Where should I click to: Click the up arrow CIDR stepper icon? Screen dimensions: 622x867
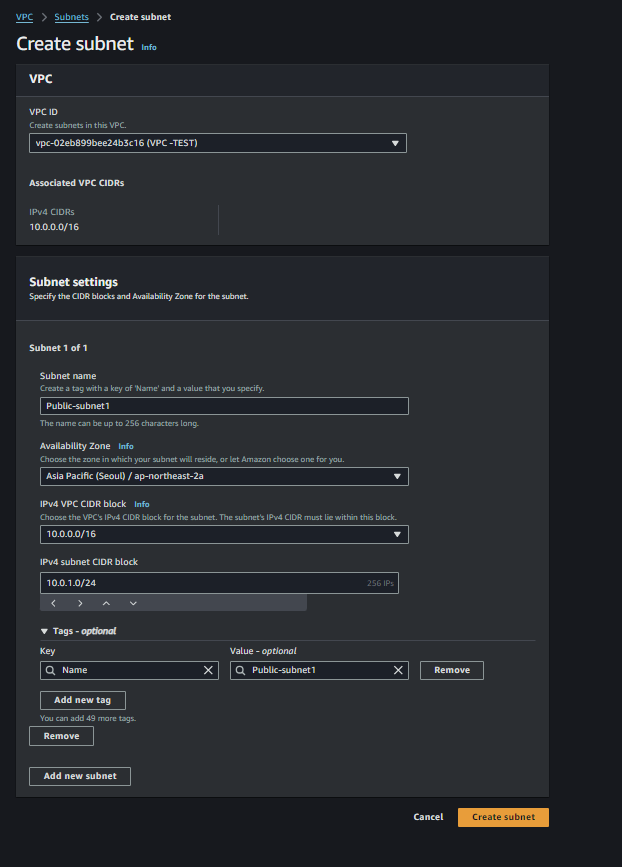click(106, 603)
